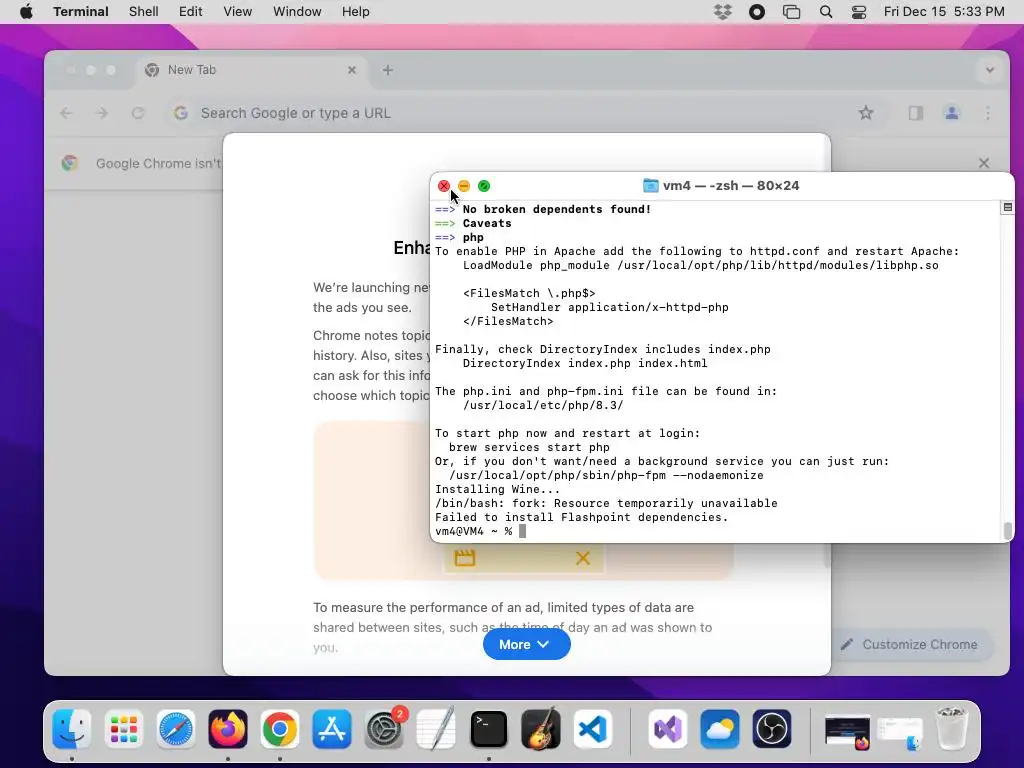Open the App Store dock icon
The image size is (1024, 768).
click(x=332, y=729)
